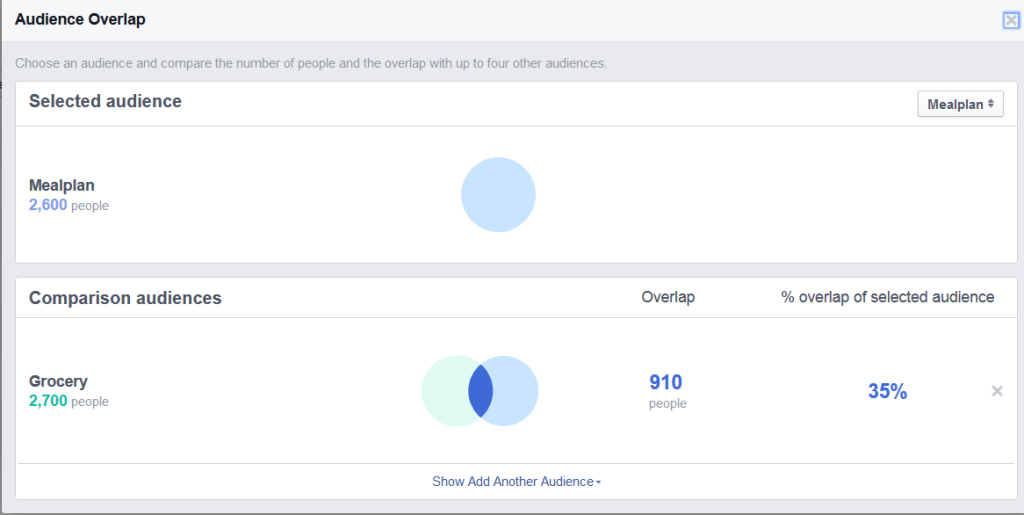Click the 2,700 people count
The height and width of the screenshot is (515, 1024).
tap(69, 401)
